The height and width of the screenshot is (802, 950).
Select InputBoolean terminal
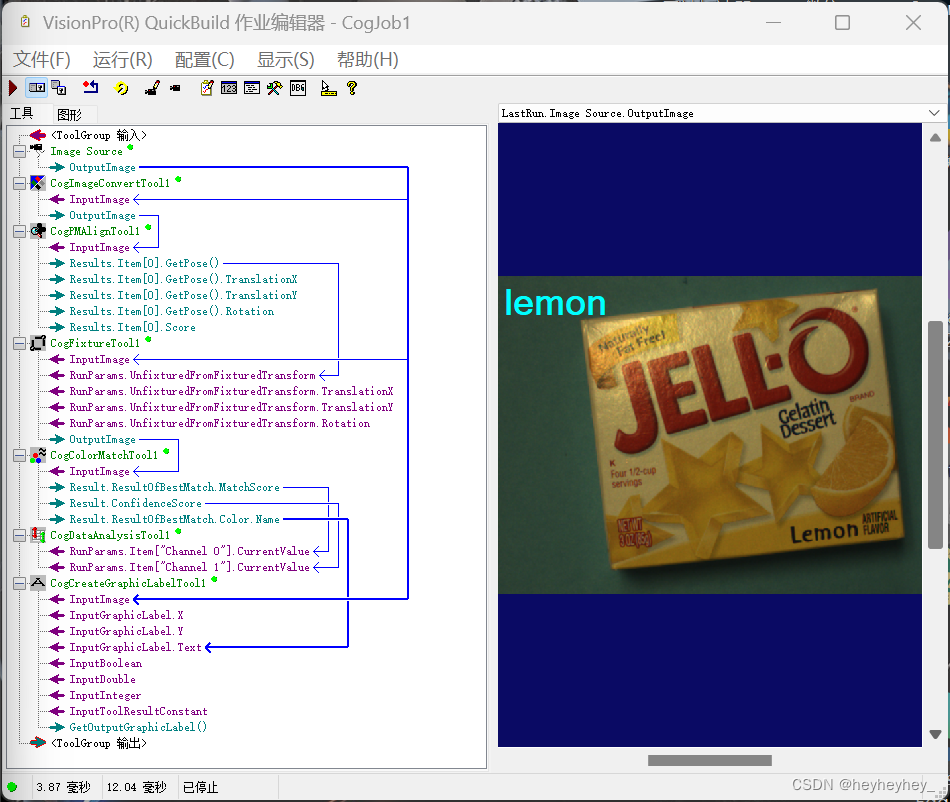coord(105,663)
